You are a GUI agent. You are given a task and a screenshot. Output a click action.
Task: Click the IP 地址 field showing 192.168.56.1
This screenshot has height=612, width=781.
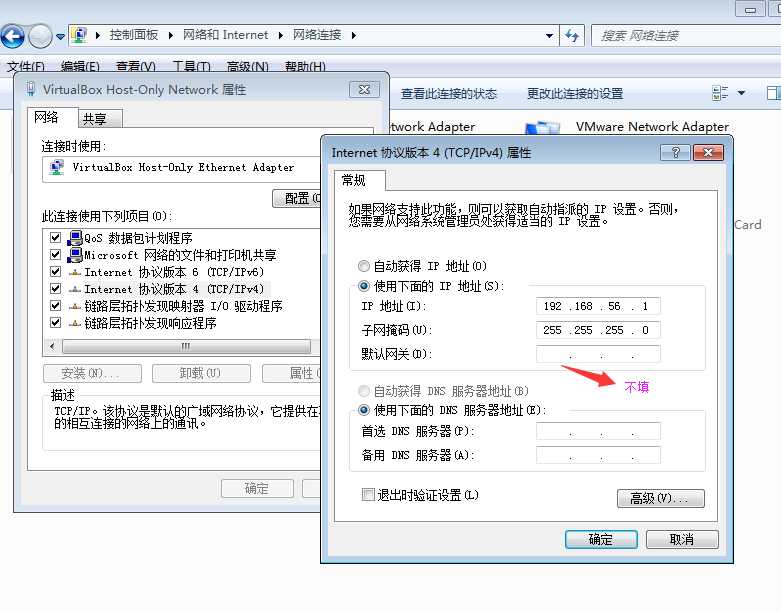(x=598, y=306)
